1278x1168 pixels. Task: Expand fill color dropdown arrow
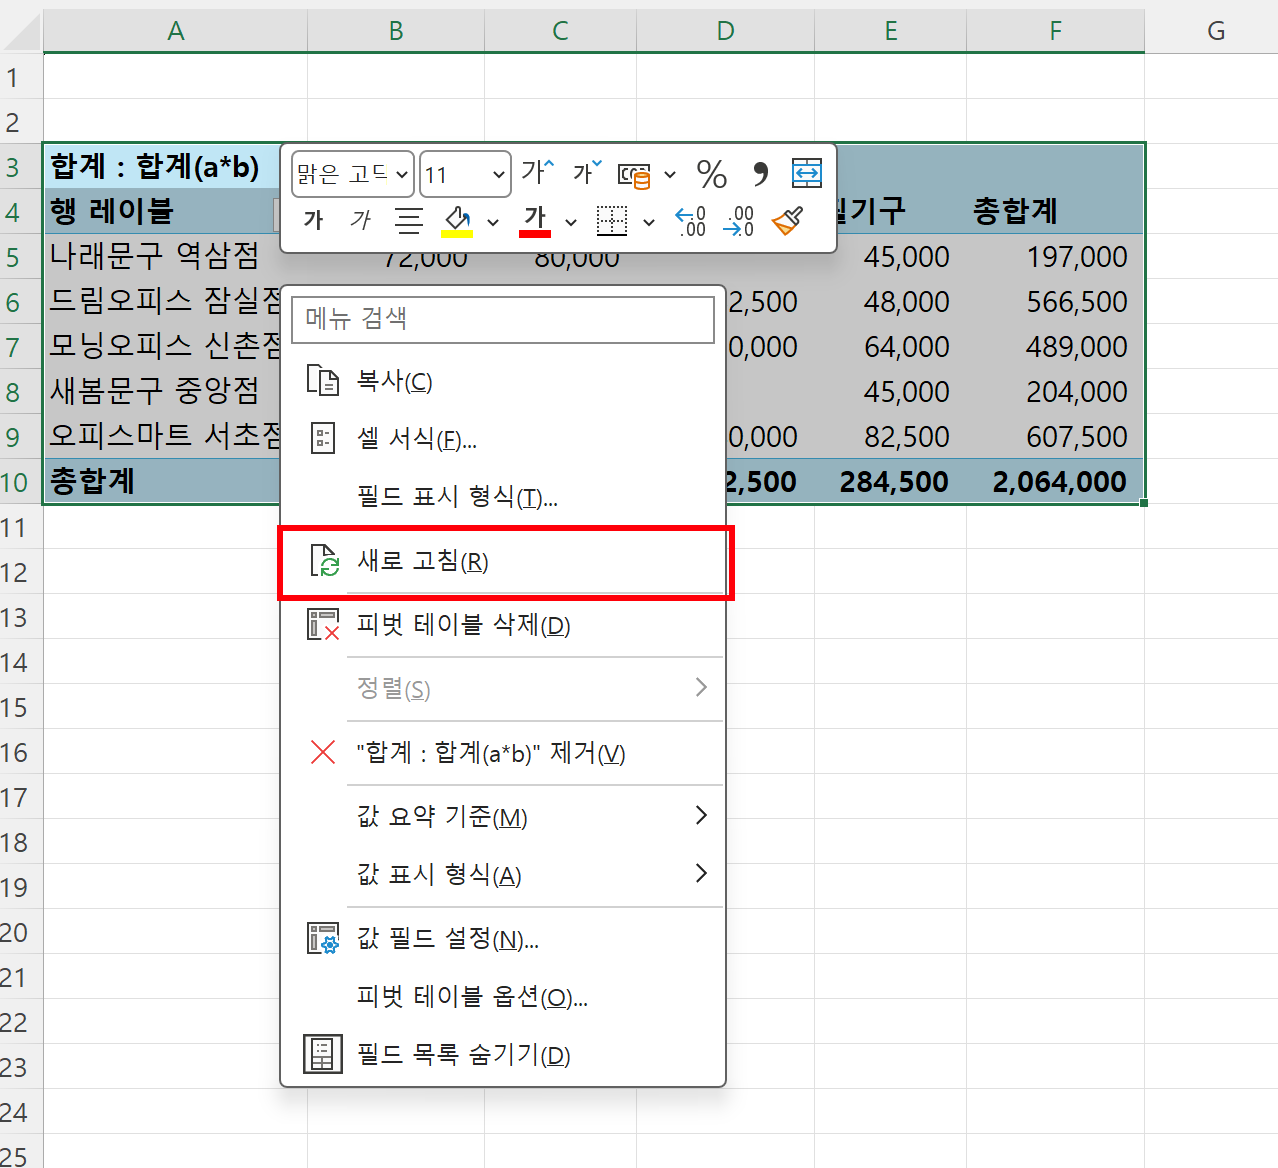(x=493, y=222)
